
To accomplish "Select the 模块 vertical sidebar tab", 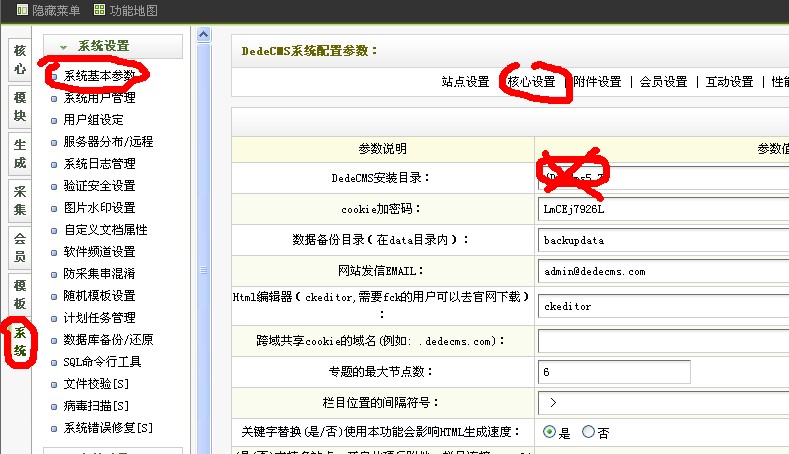I will [20, 106].
